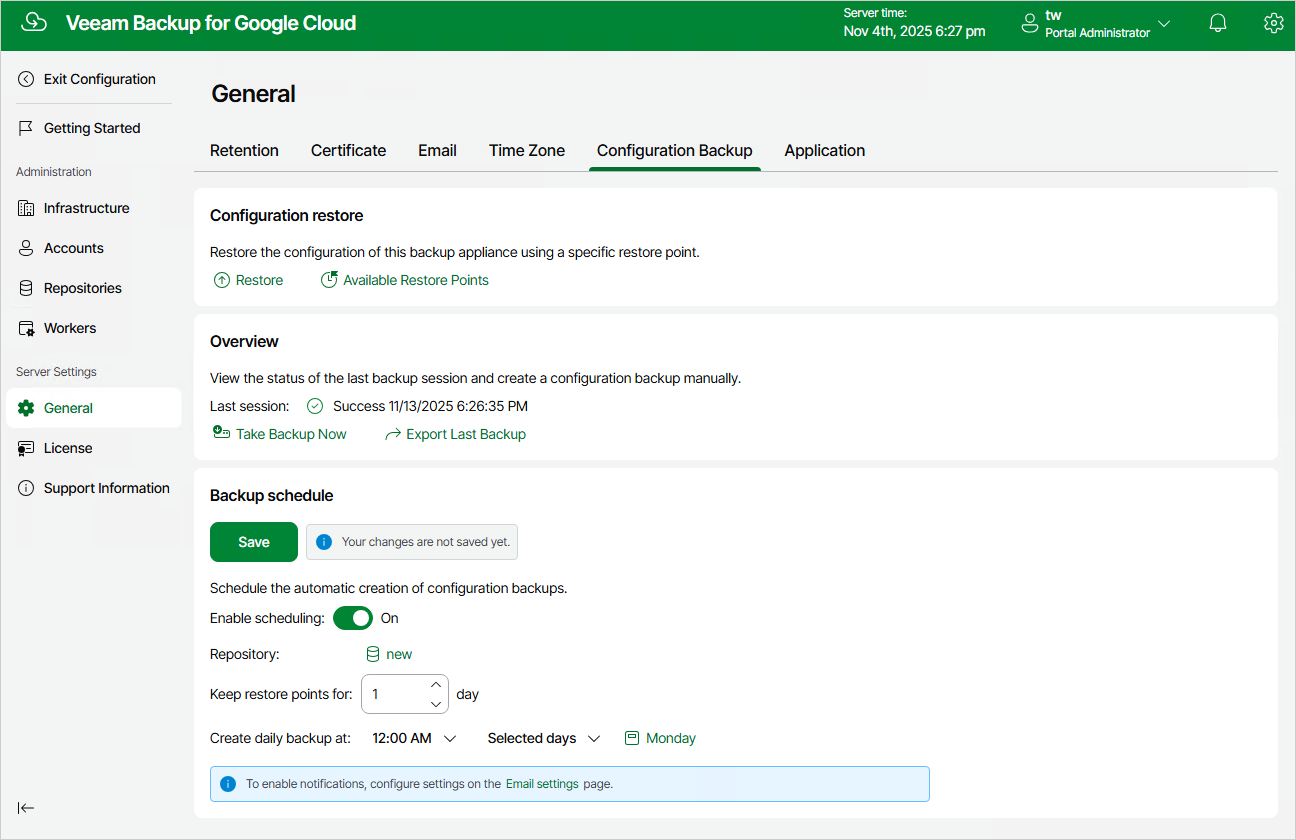This screenshot has height=840, width=1296.
Task: Click the Support Information info icon
Action: [26, 488]
